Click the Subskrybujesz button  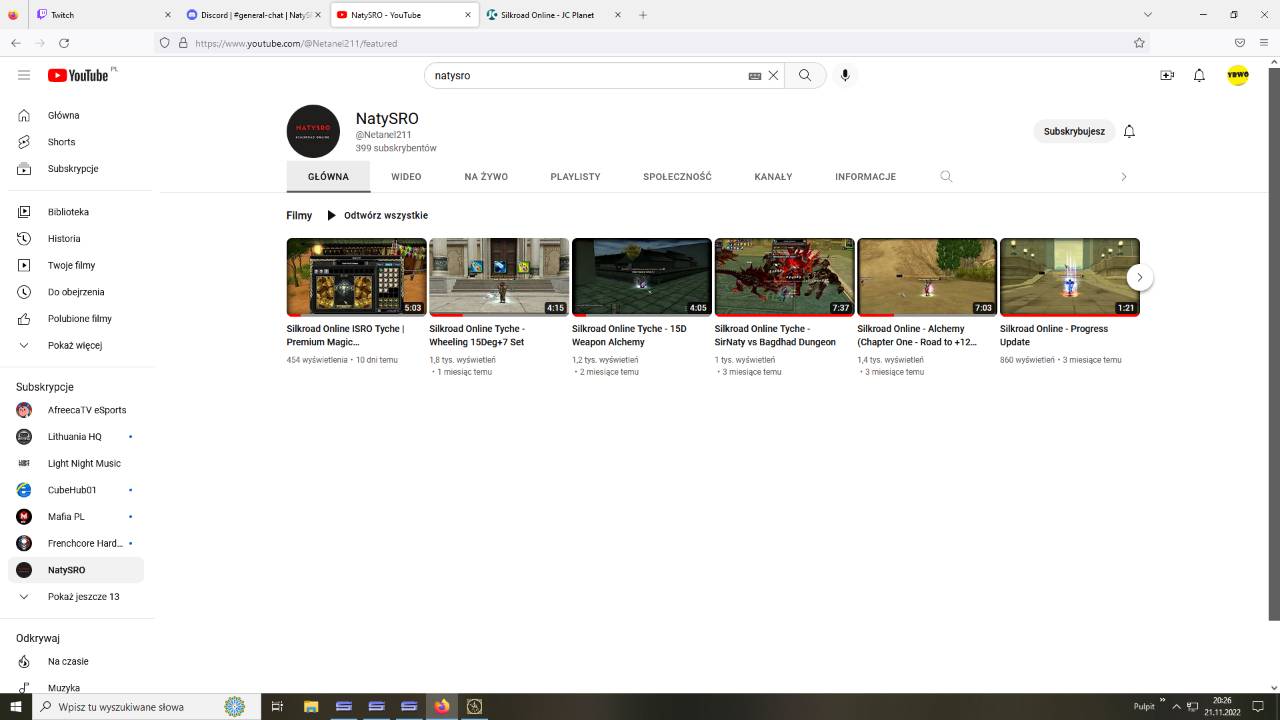click(1074, 131)
